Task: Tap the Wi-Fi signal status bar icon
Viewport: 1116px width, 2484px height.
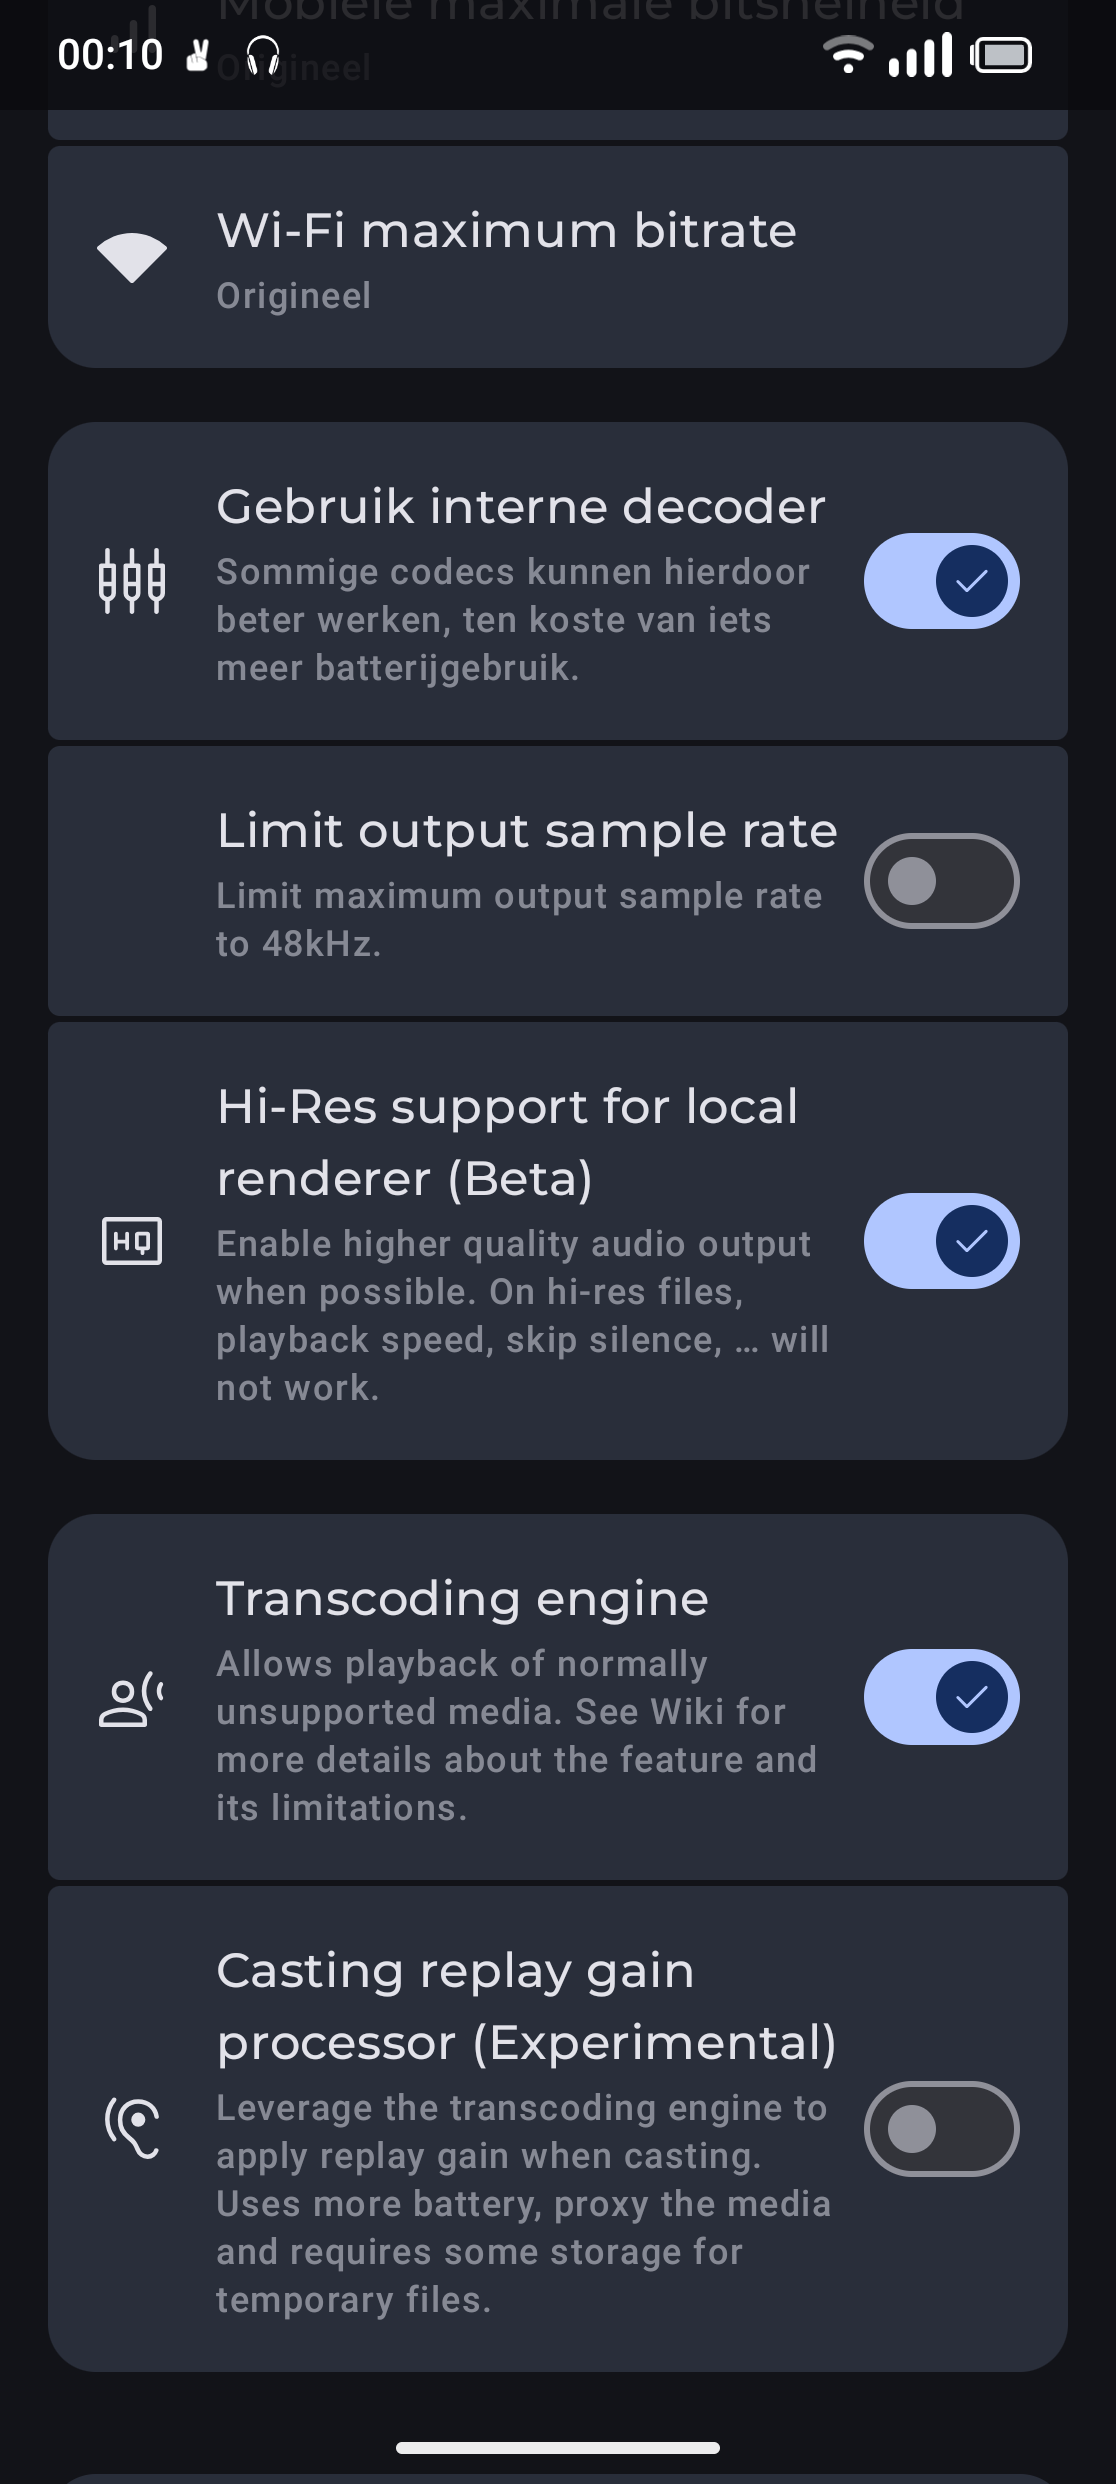Action: (x=847, y=55)
